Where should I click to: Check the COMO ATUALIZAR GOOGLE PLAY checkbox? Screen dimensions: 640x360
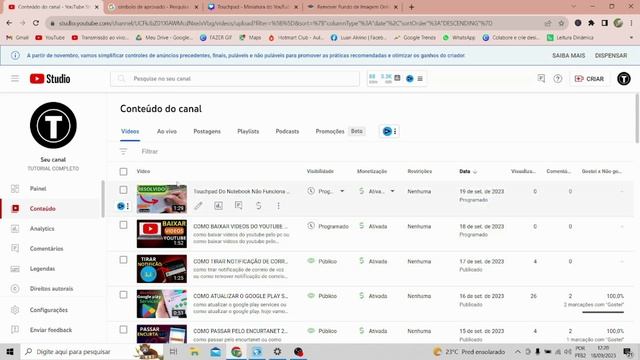pos(123,295)
